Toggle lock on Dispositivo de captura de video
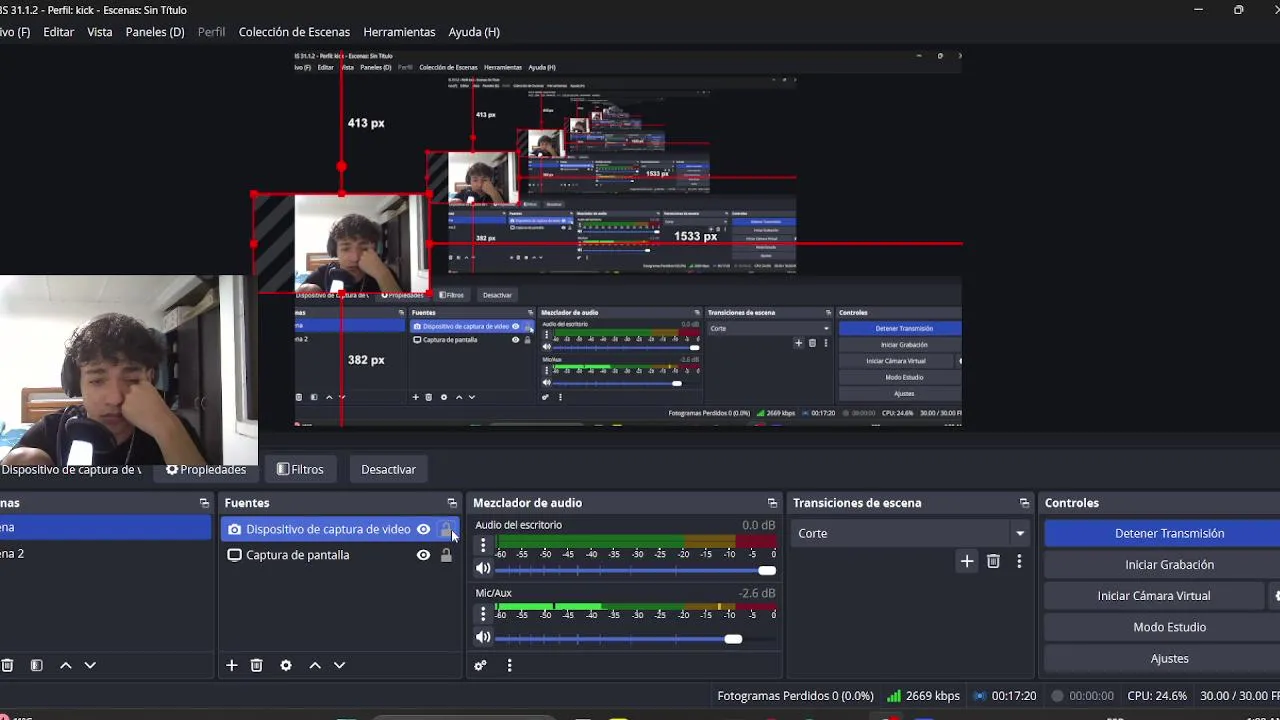This screenshot has height=720, width=1280. tap(446, 529)
